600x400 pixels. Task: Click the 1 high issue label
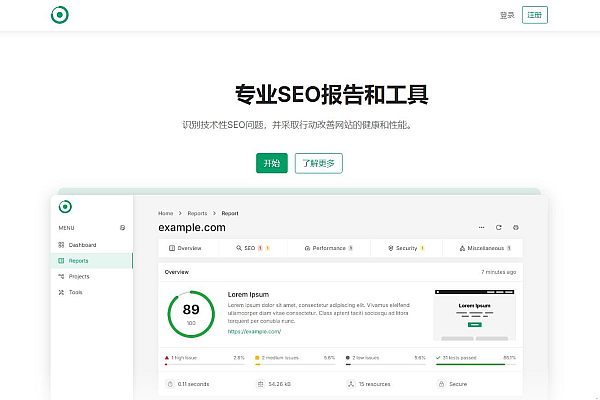click(x=184, y=358)
